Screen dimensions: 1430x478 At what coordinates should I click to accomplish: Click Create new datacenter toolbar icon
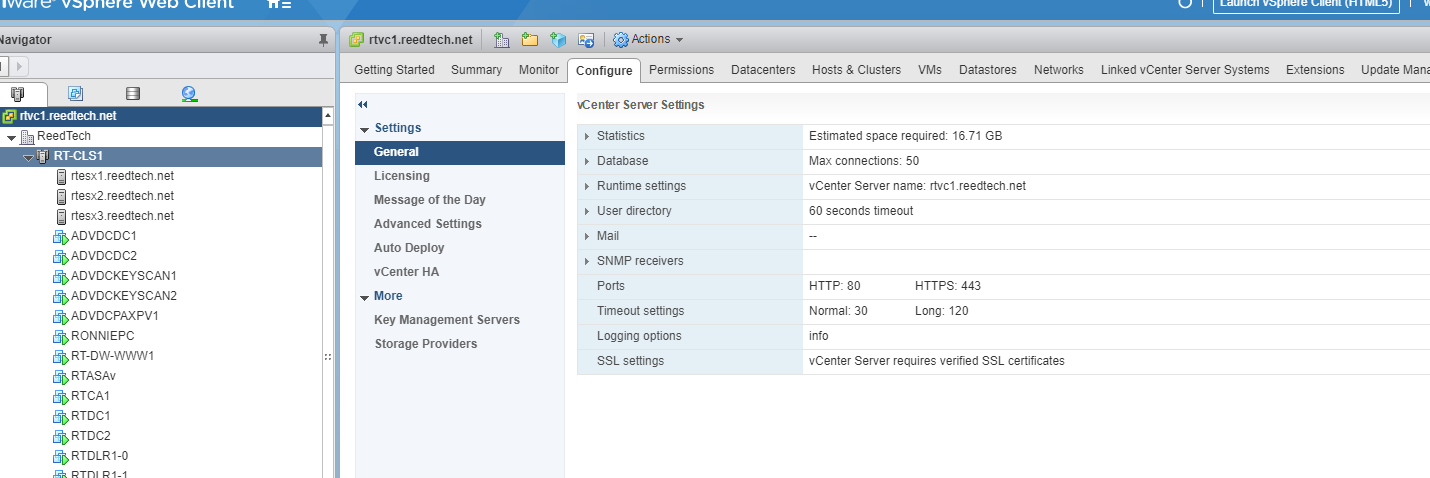(502, 40)
